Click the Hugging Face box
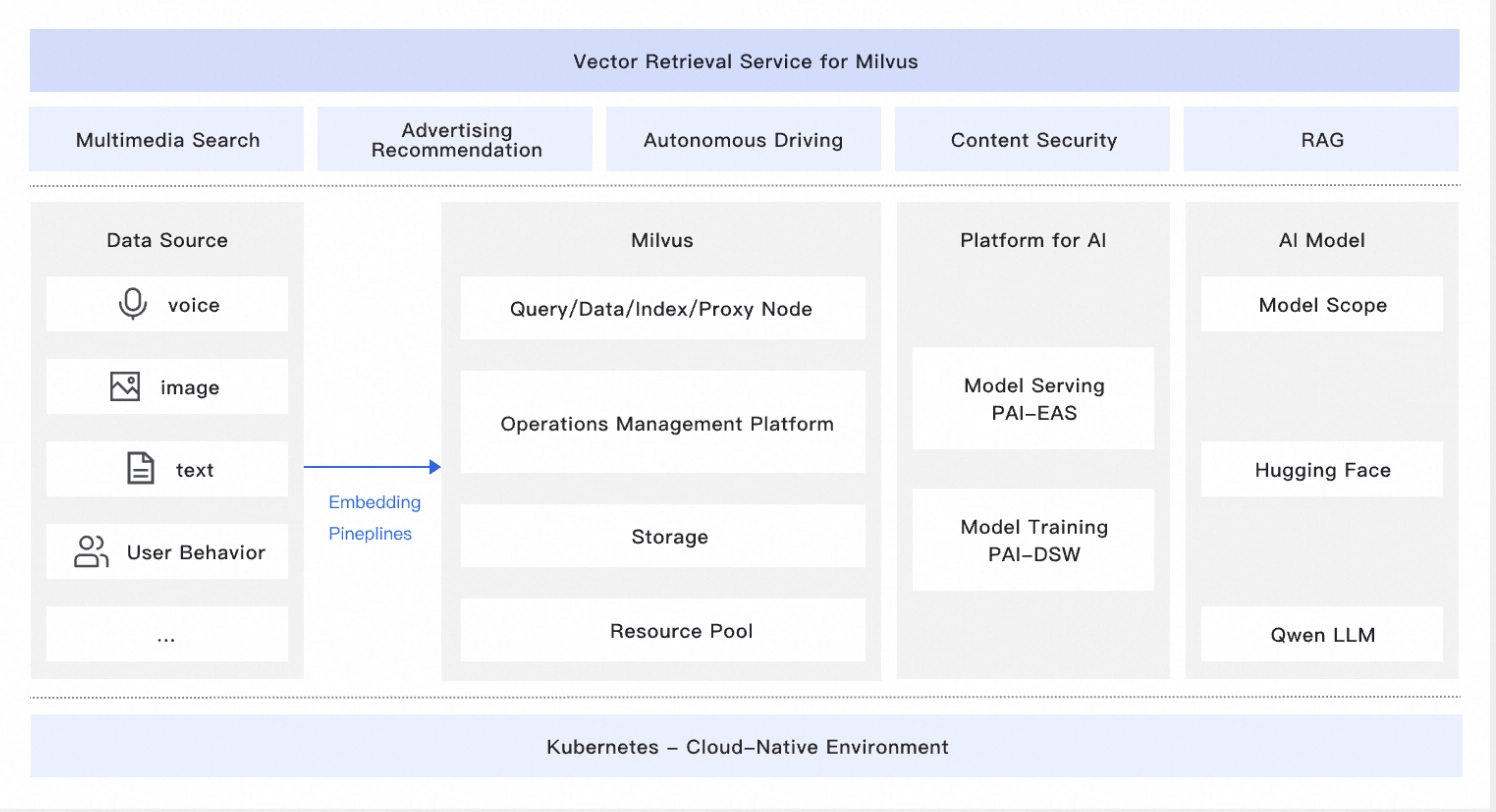 [1322, 469]
